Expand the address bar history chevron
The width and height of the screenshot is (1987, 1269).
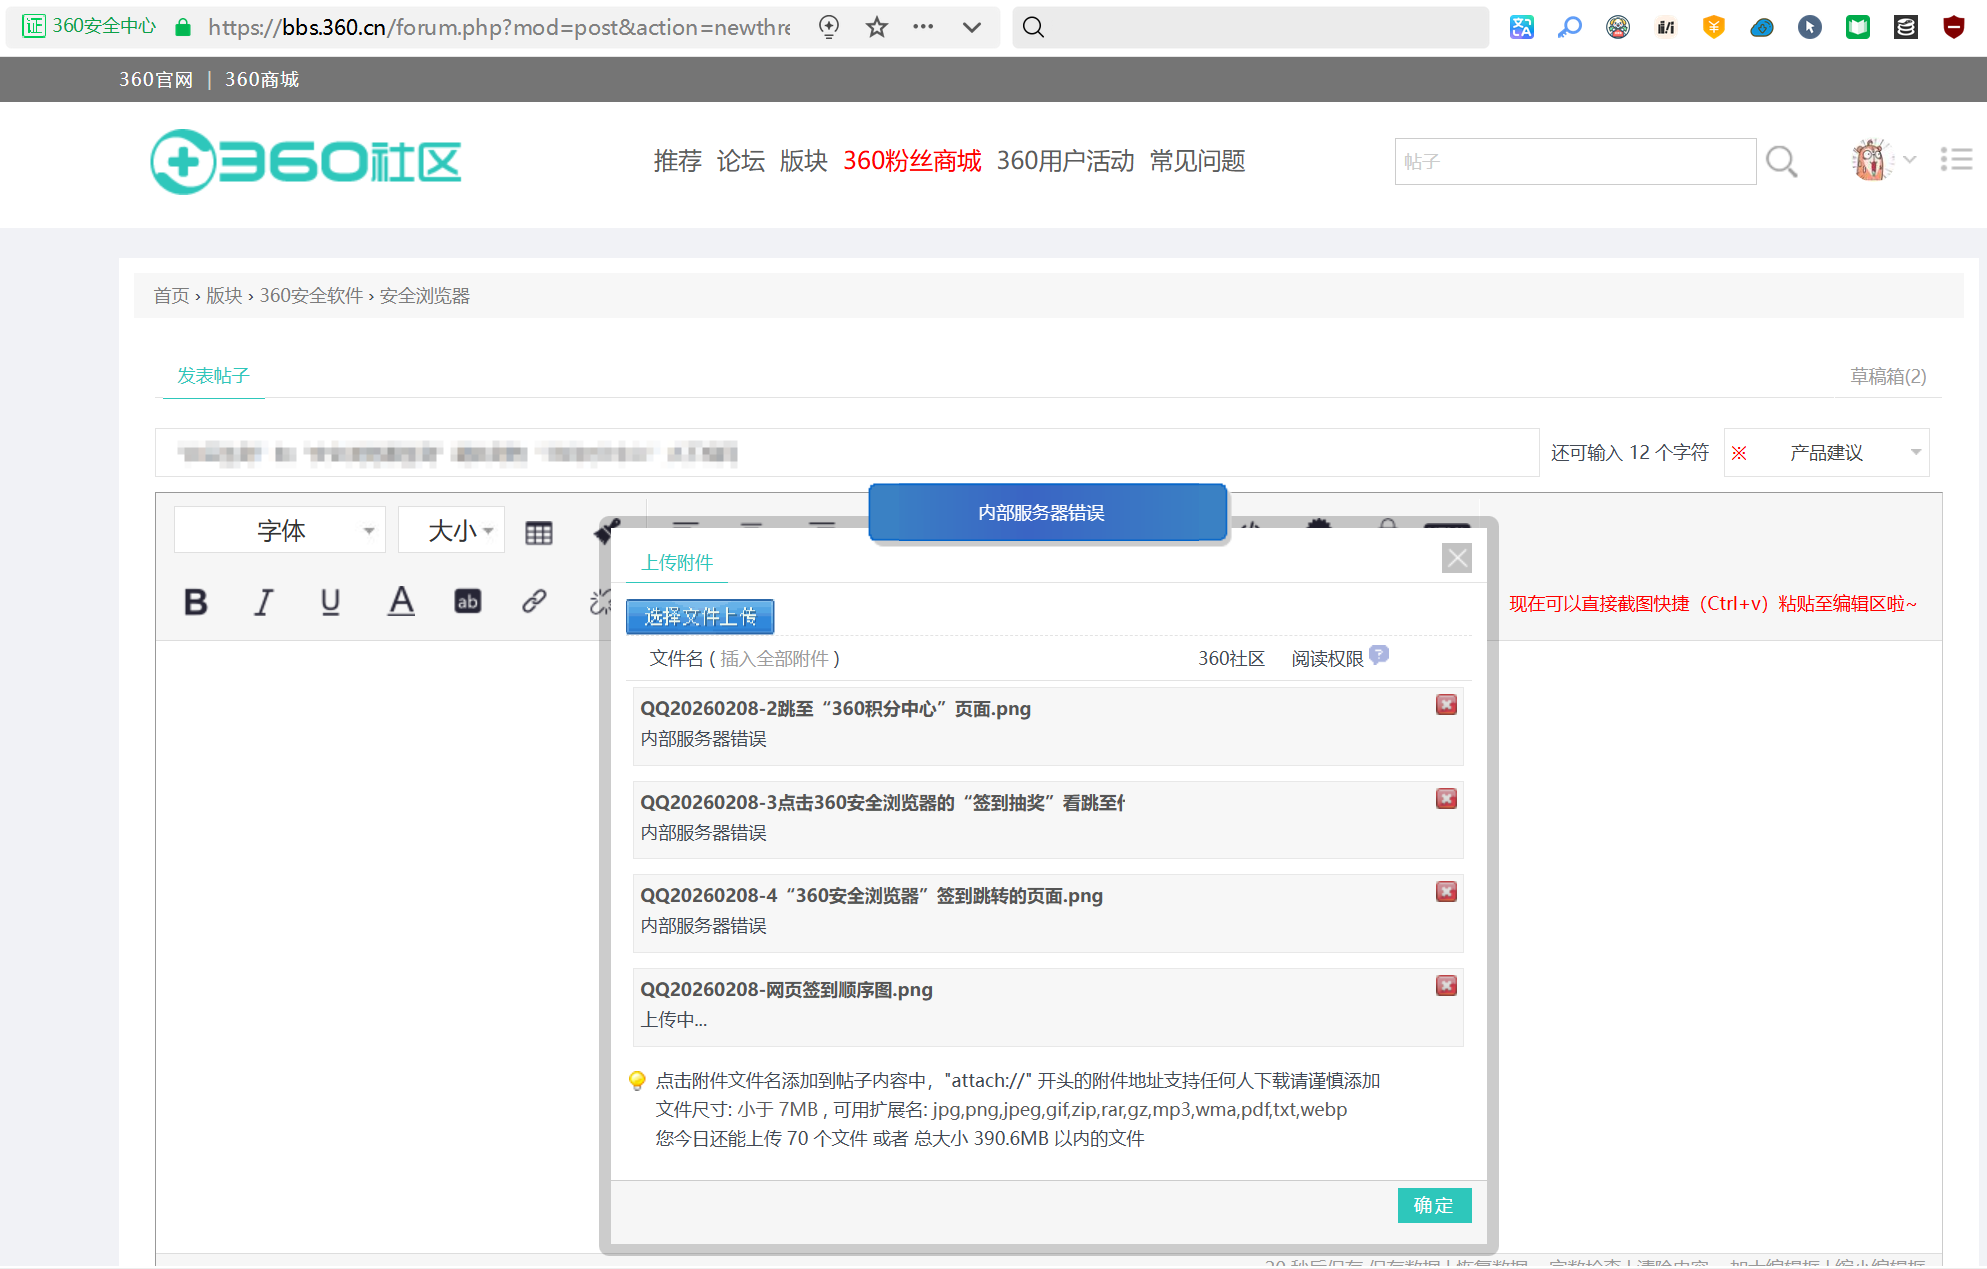(x=971, y=27)
